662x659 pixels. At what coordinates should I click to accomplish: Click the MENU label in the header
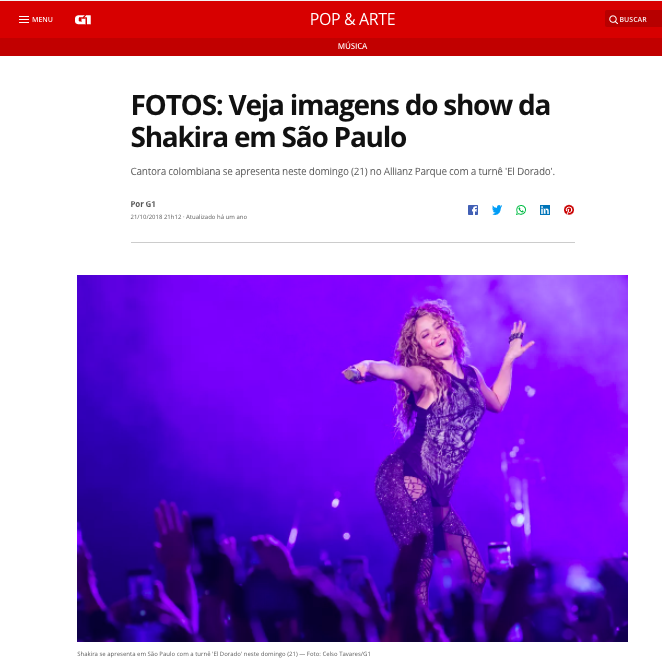[x=42, y=19]
